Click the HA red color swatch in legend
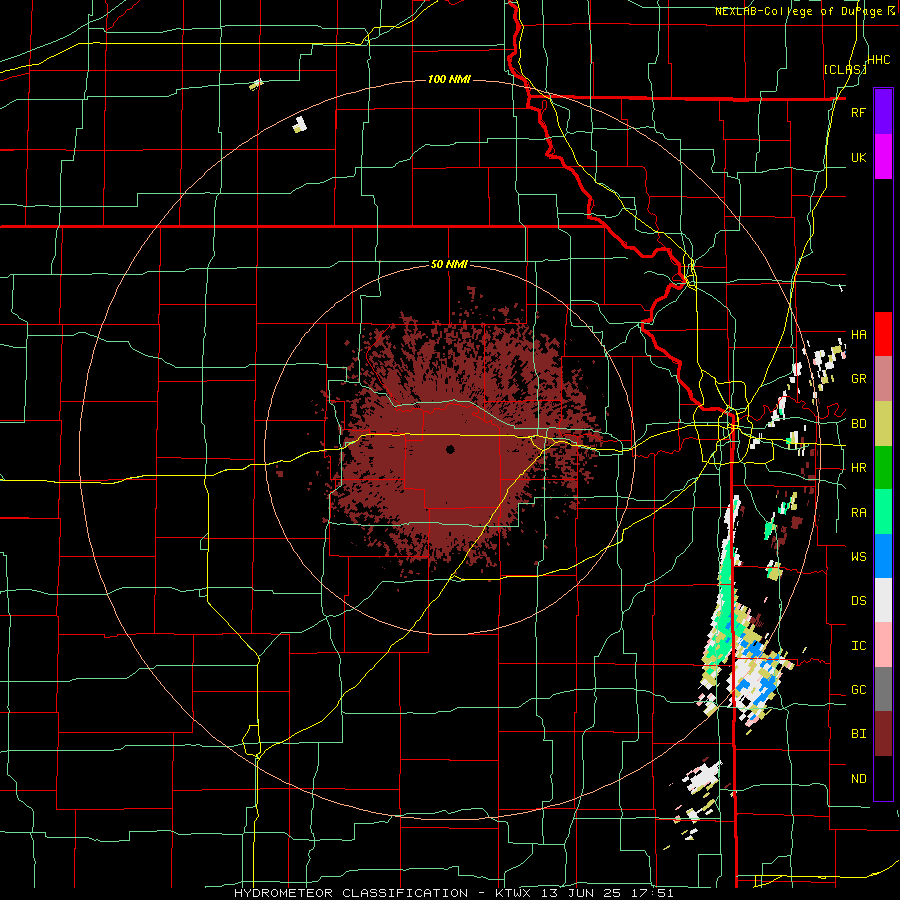Image resolution: width=900 pixels, height=900 pixels. point(883,334)
